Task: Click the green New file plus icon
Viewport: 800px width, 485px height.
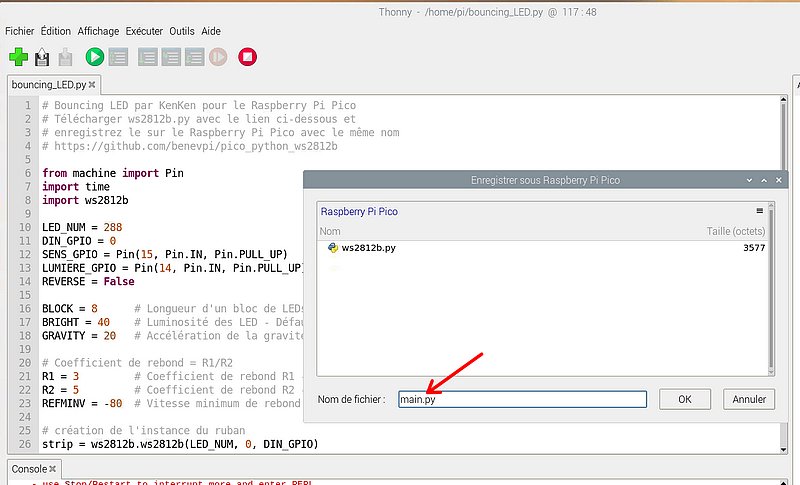Action: point(18,57)
